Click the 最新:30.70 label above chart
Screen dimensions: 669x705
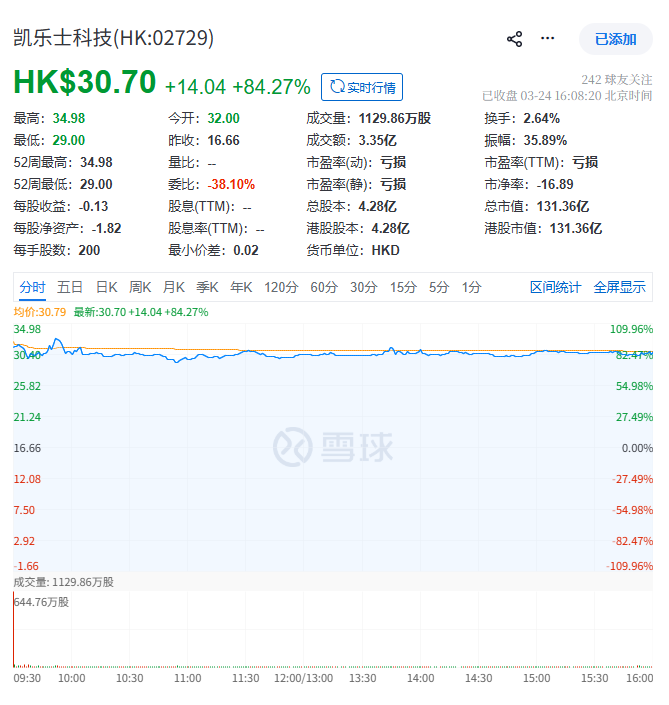coord(141,312)
